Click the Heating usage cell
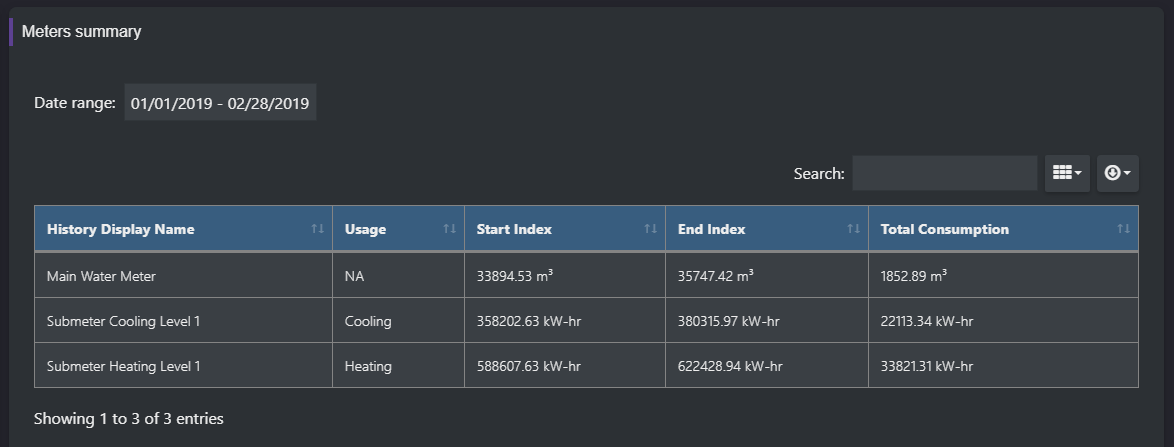Screen dimensions: 1174x447 point(368,366)
